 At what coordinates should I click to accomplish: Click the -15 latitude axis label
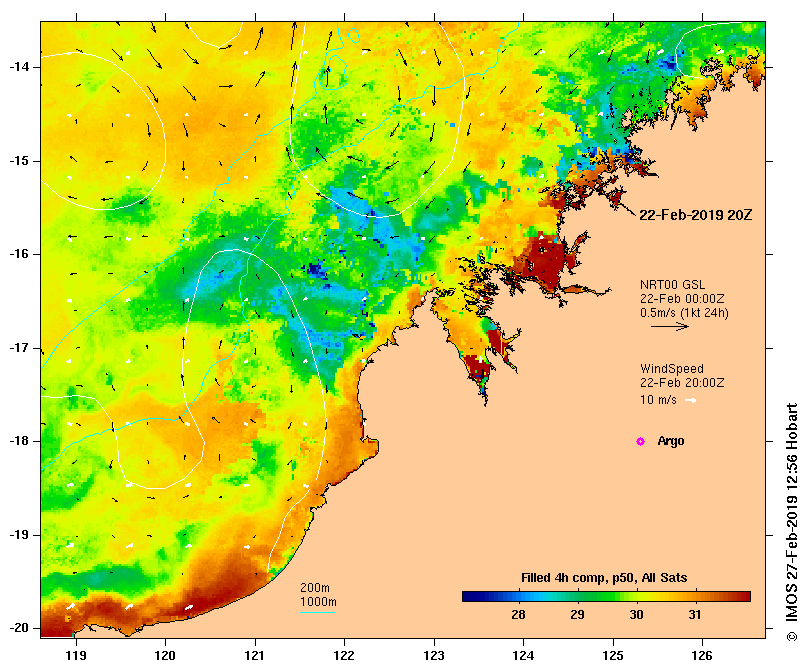point(19,161)
